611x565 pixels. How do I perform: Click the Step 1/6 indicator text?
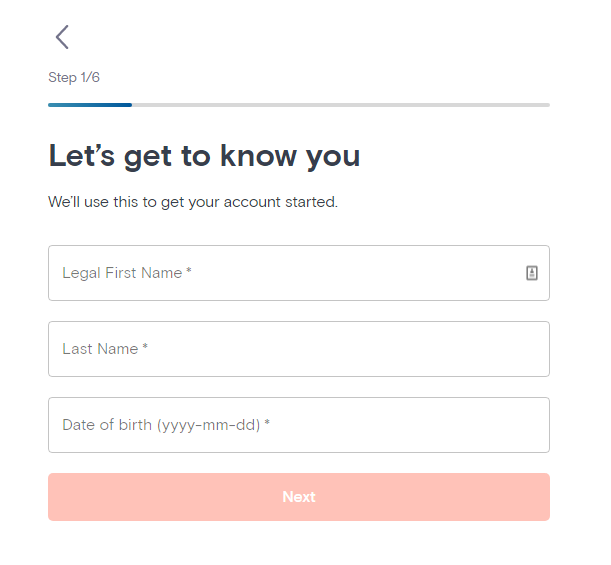[x=74, y=78]
